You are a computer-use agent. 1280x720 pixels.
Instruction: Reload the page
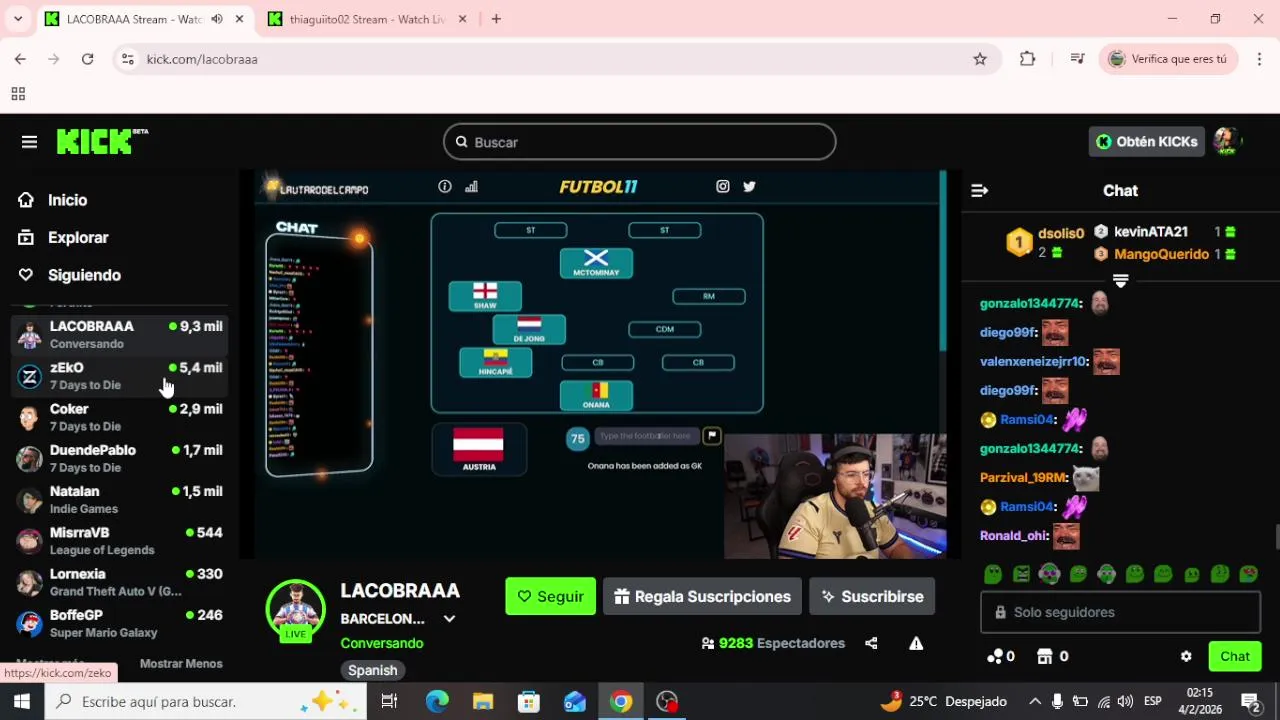(x=87, y=59)
